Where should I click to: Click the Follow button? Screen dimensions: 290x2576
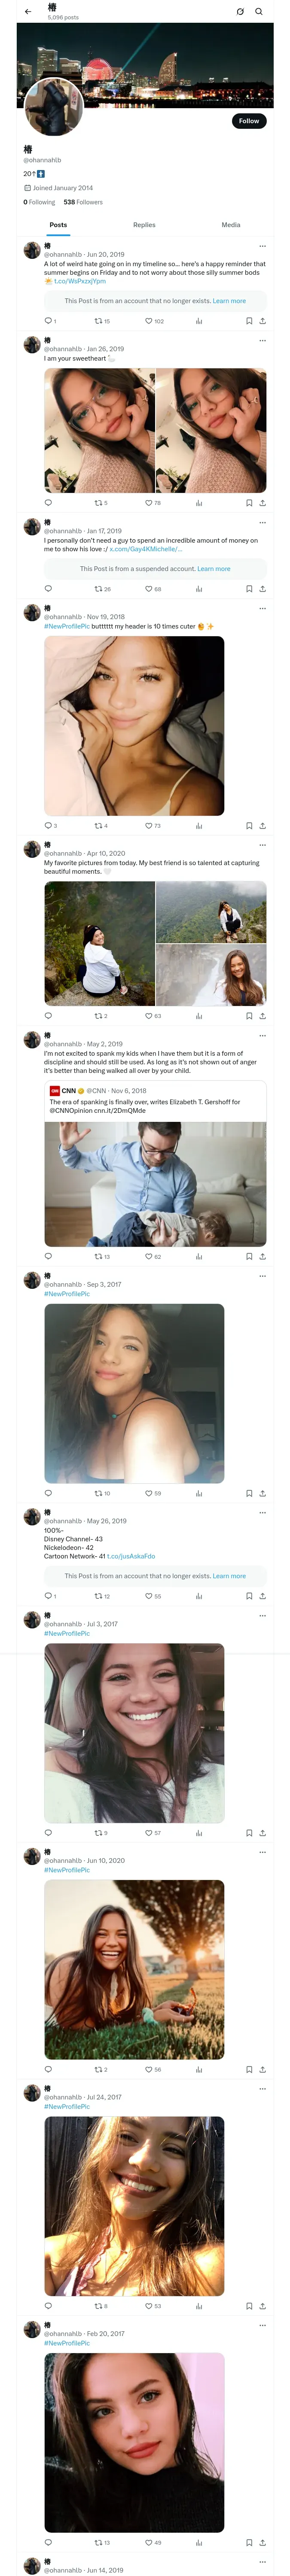pos(248,121)
